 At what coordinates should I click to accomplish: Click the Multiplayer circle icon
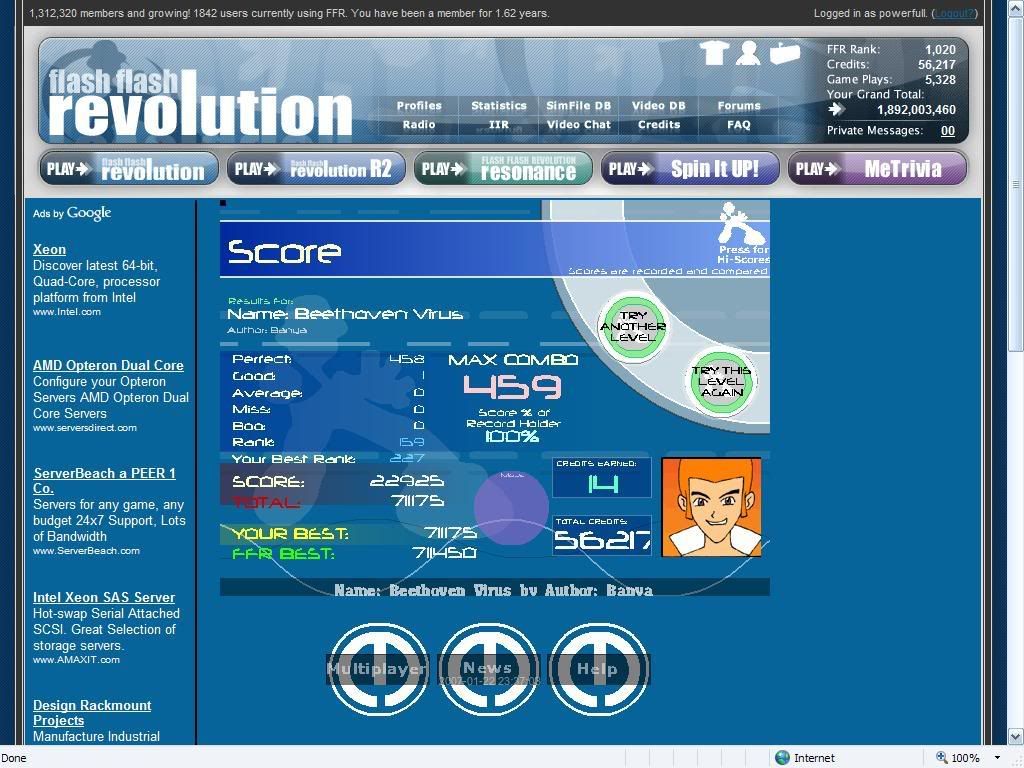[x=379, y=668]
